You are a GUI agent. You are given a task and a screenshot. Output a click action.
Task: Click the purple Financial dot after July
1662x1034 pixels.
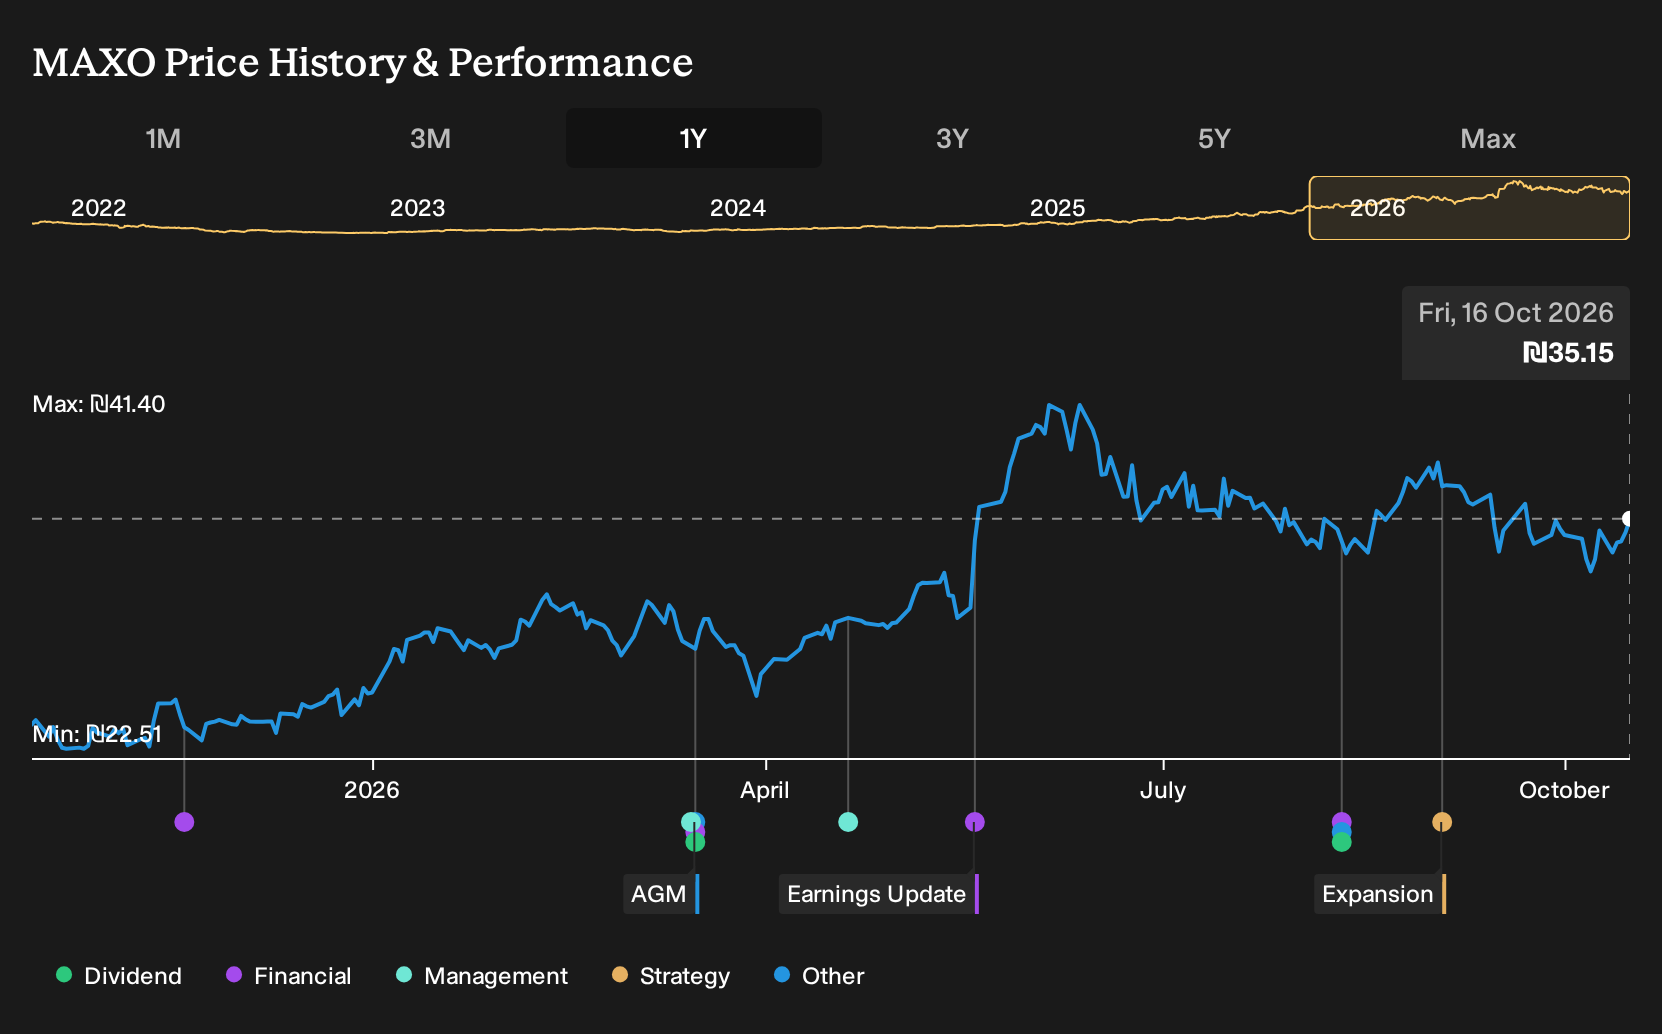pyautogui.click(x=1342, y=821)
